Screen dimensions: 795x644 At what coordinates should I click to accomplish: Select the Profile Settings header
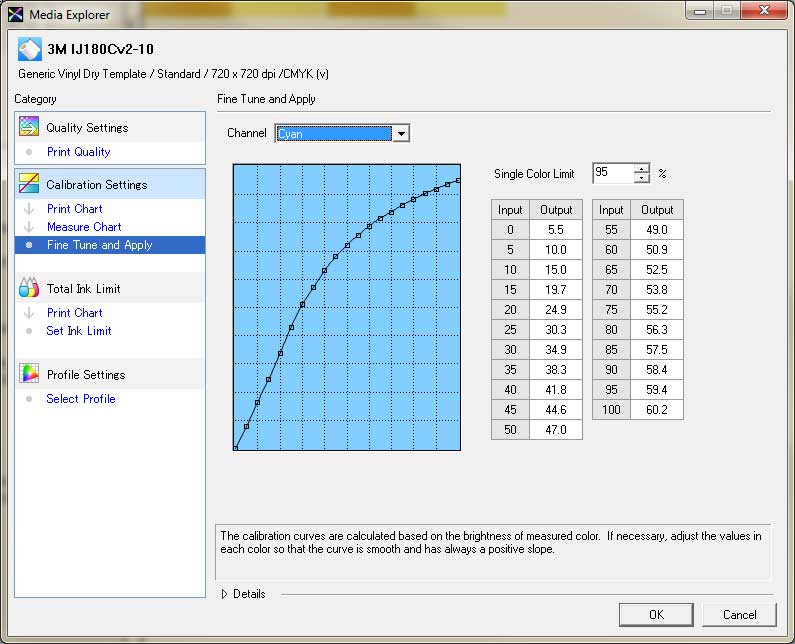click(110, 374)
